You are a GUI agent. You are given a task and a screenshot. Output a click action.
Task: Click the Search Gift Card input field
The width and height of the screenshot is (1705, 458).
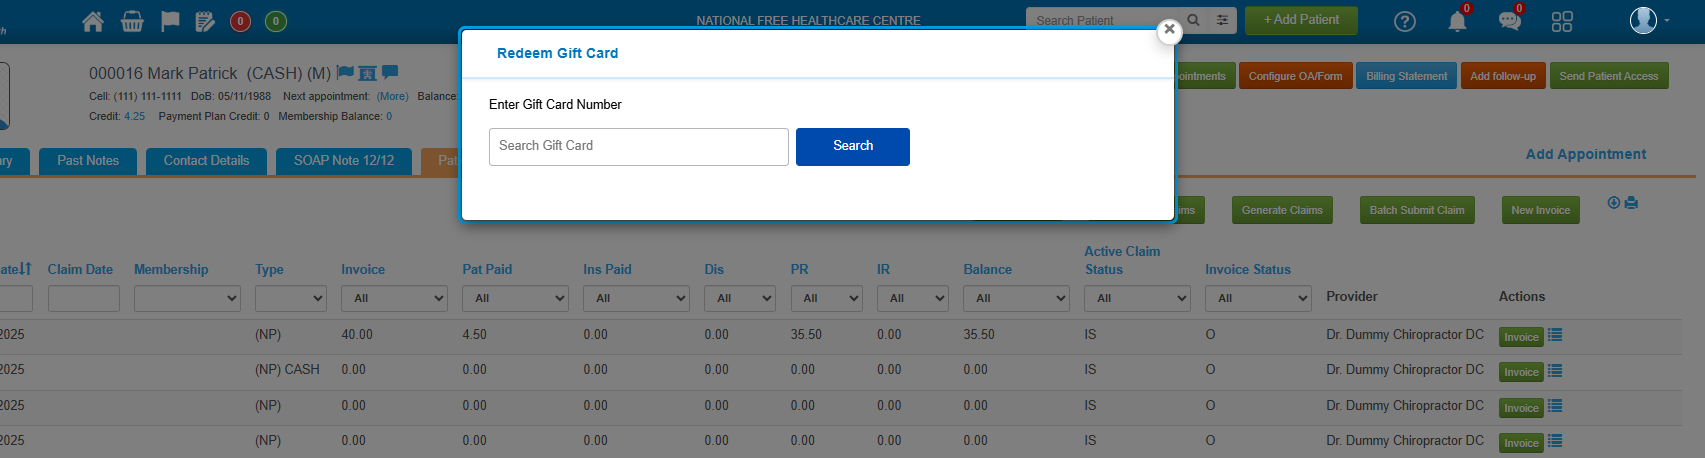click(638, 146)
